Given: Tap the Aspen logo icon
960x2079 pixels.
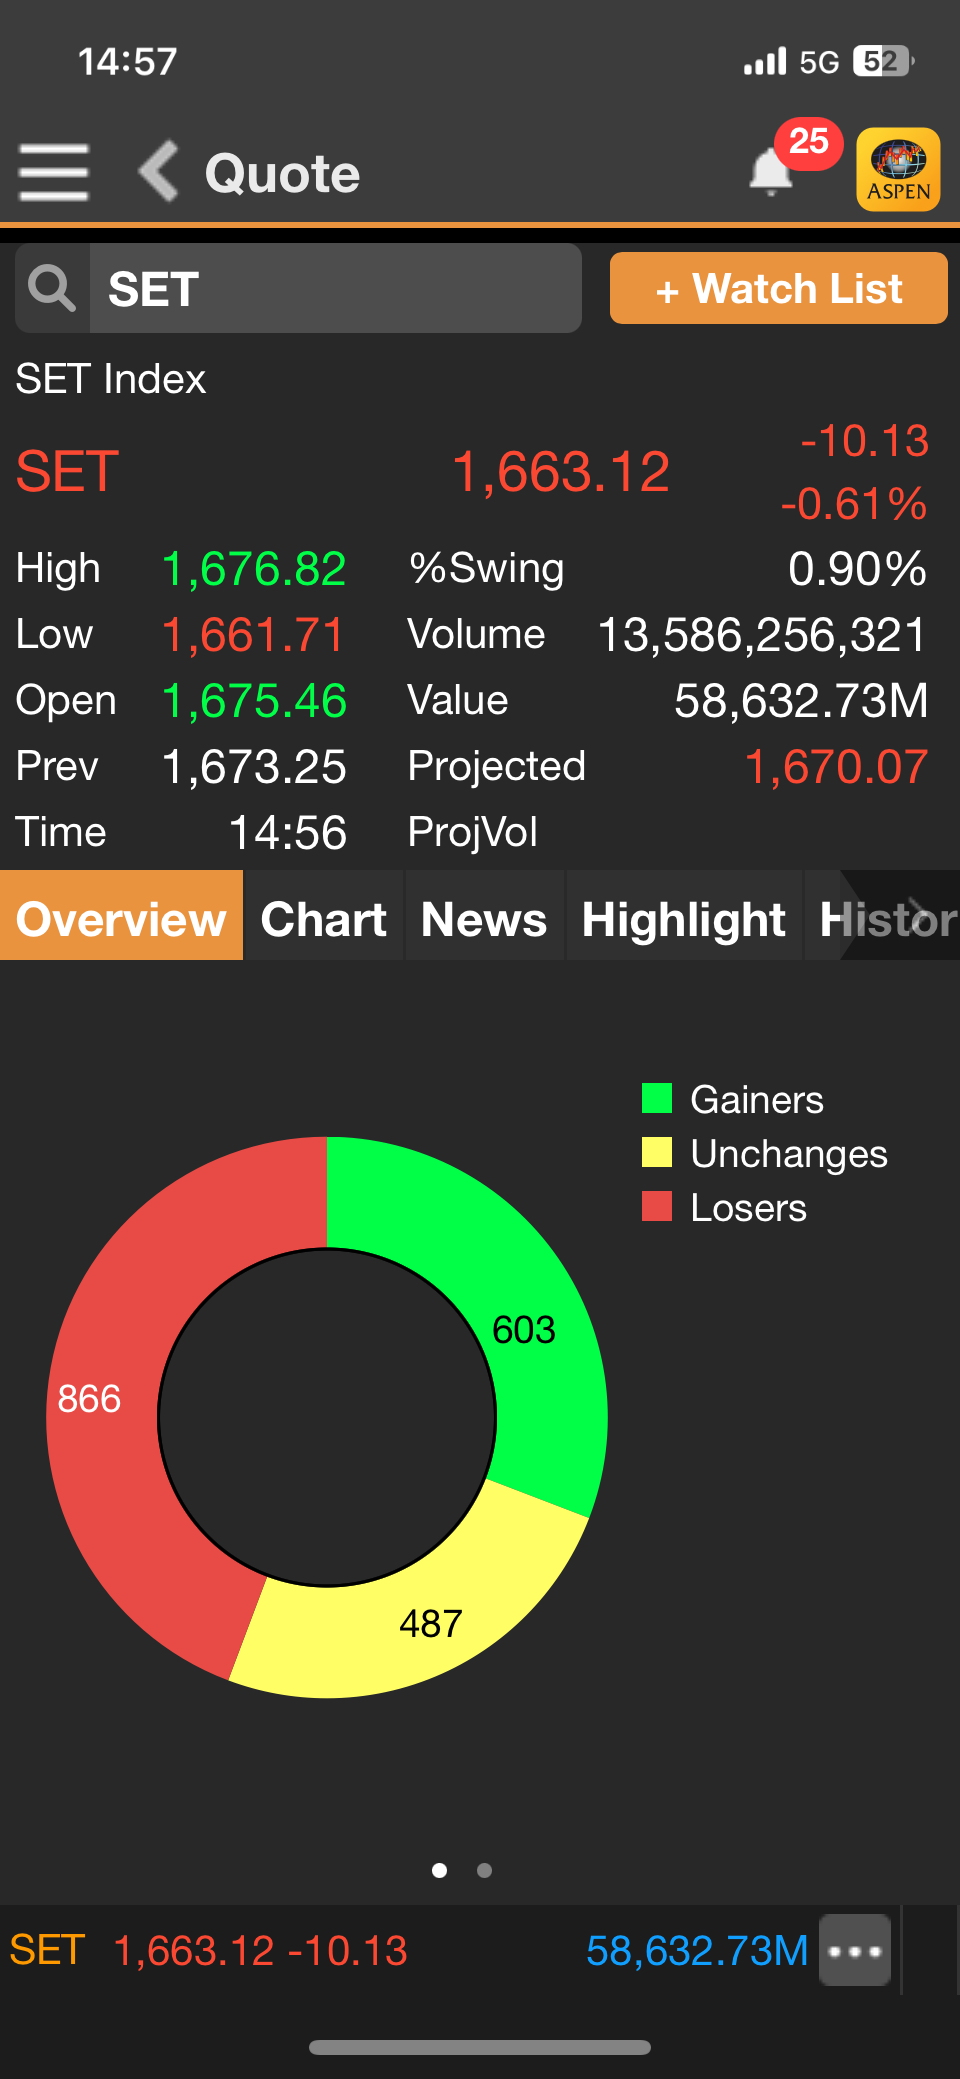Looking at the screenshot, I should (898, 169).
